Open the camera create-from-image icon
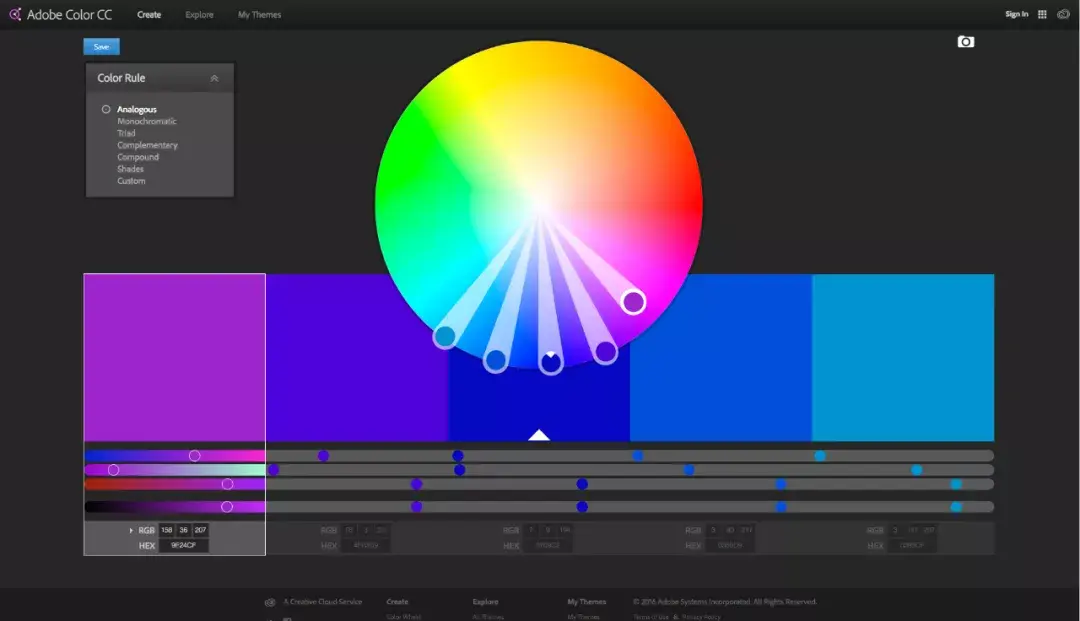1080x621 pixels. [x=966, y=42]
